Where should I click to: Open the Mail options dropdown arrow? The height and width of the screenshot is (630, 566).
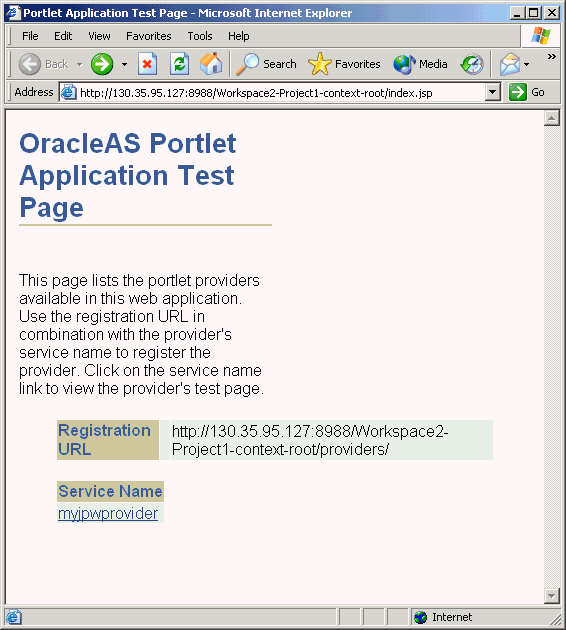click(526, 64)
